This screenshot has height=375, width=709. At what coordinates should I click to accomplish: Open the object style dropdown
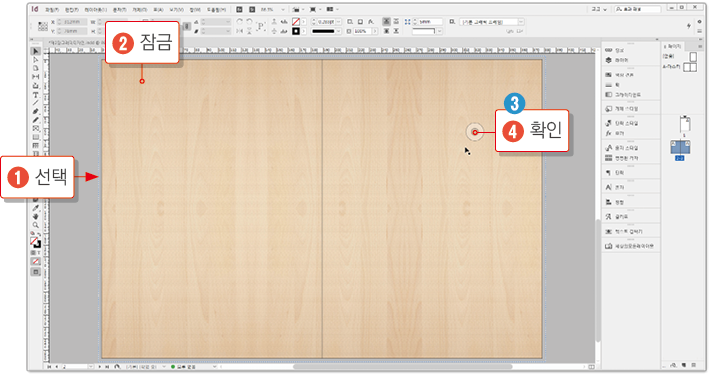pos(521,22)
